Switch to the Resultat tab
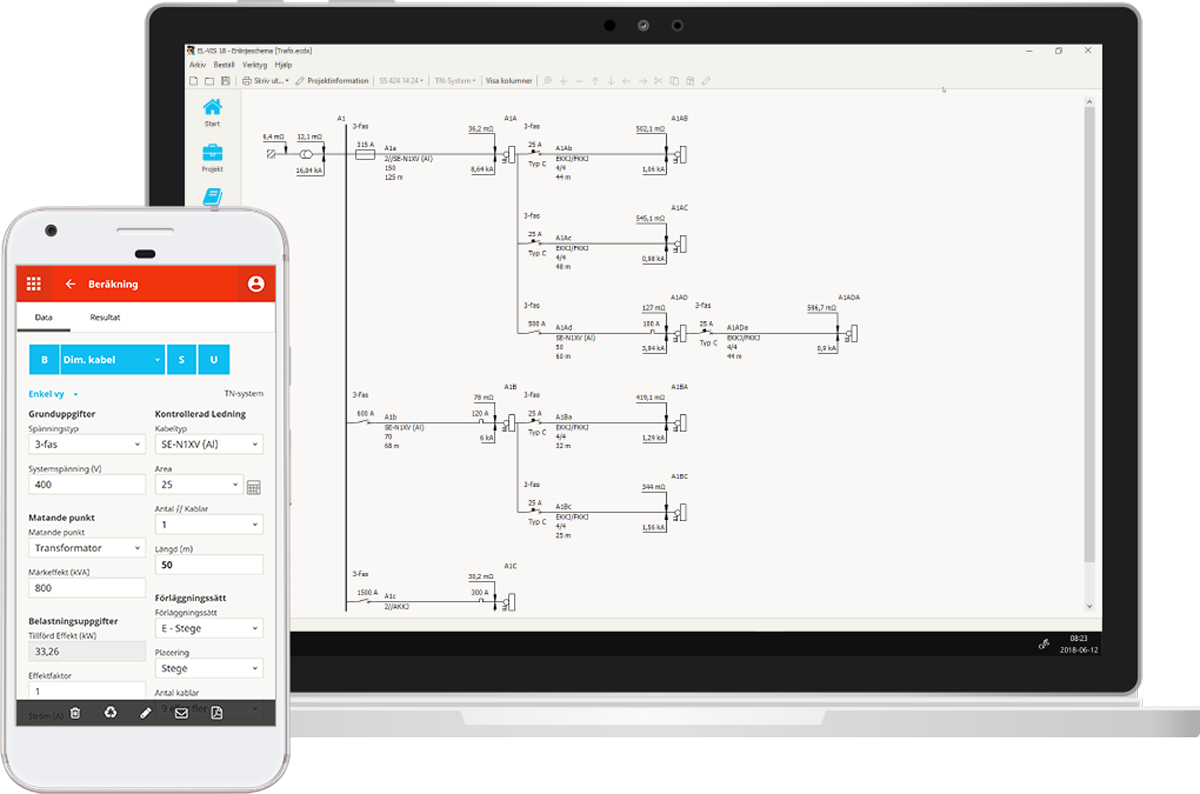This screenshot has width=1200, height=794. click(x=105, y=317)
